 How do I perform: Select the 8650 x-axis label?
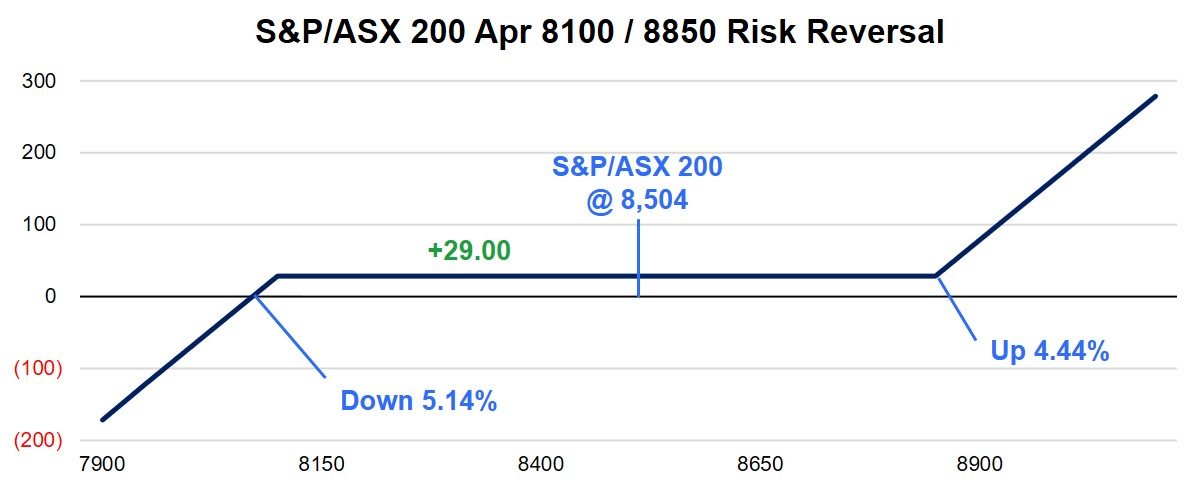click(x=759, y=465)
